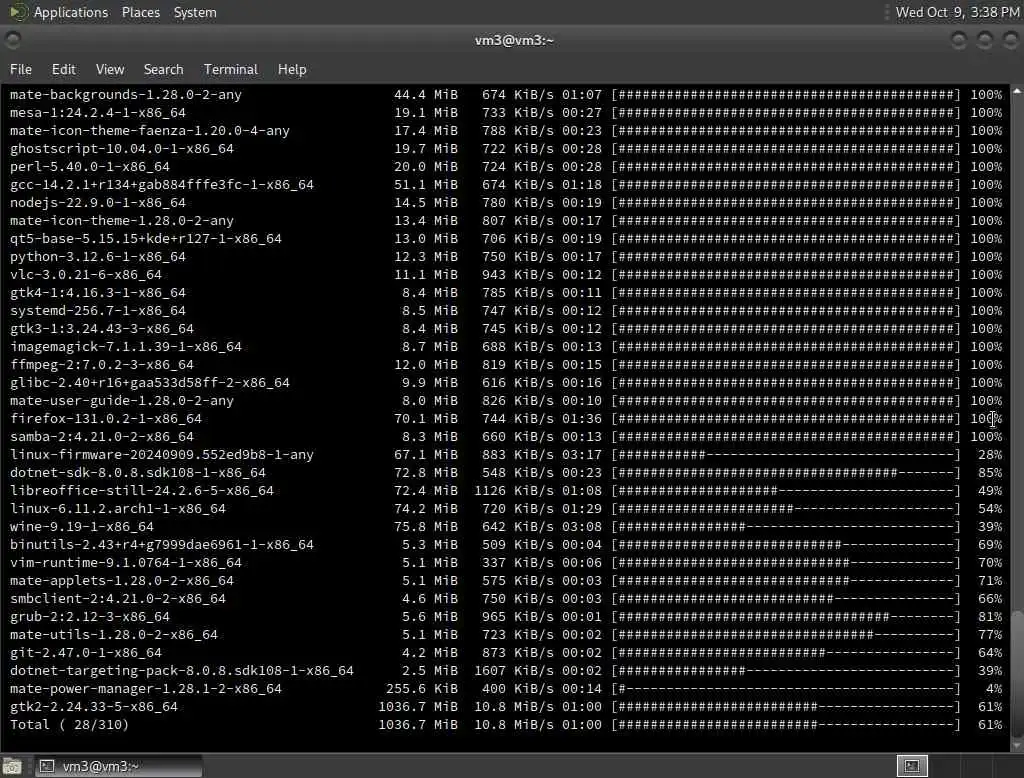Click the grub-2:2.12-3-x86_64 package name
This screenshot has height=778, width=1024.
(x=89, y=617)
